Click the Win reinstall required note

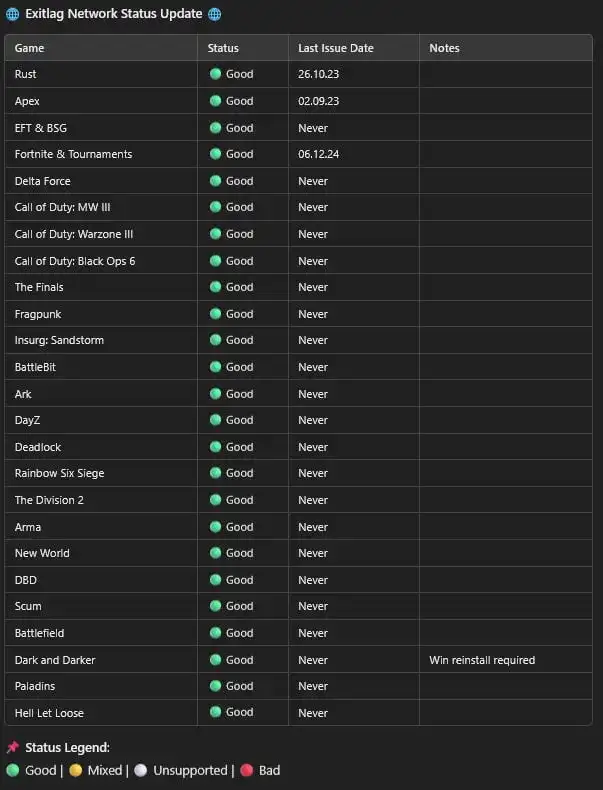click(x=482, y=660)
